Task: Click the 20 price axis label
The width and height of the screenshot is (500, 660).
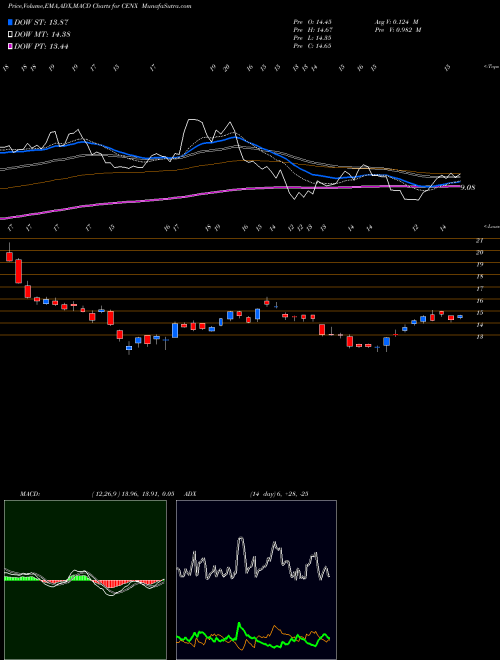Action: click(479, 253)
